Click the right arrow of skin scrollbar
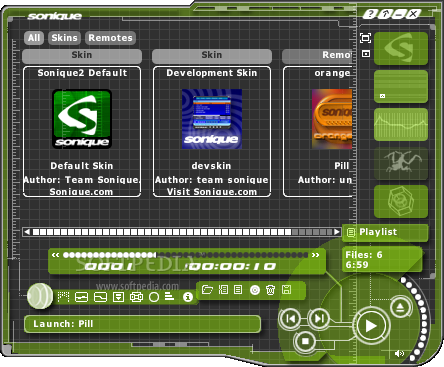This screenshot has width=444, height=367. pyautogui.click(x=337, y=232)
